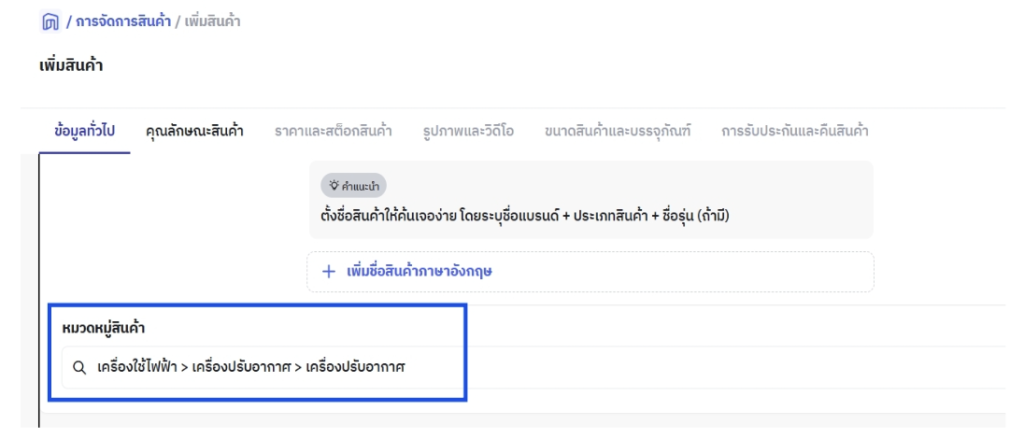This screenshot has height=439, width=1024.
Task: Click the เพิ่มสินค้า breadcrumb item
Action: click(212, 22)
